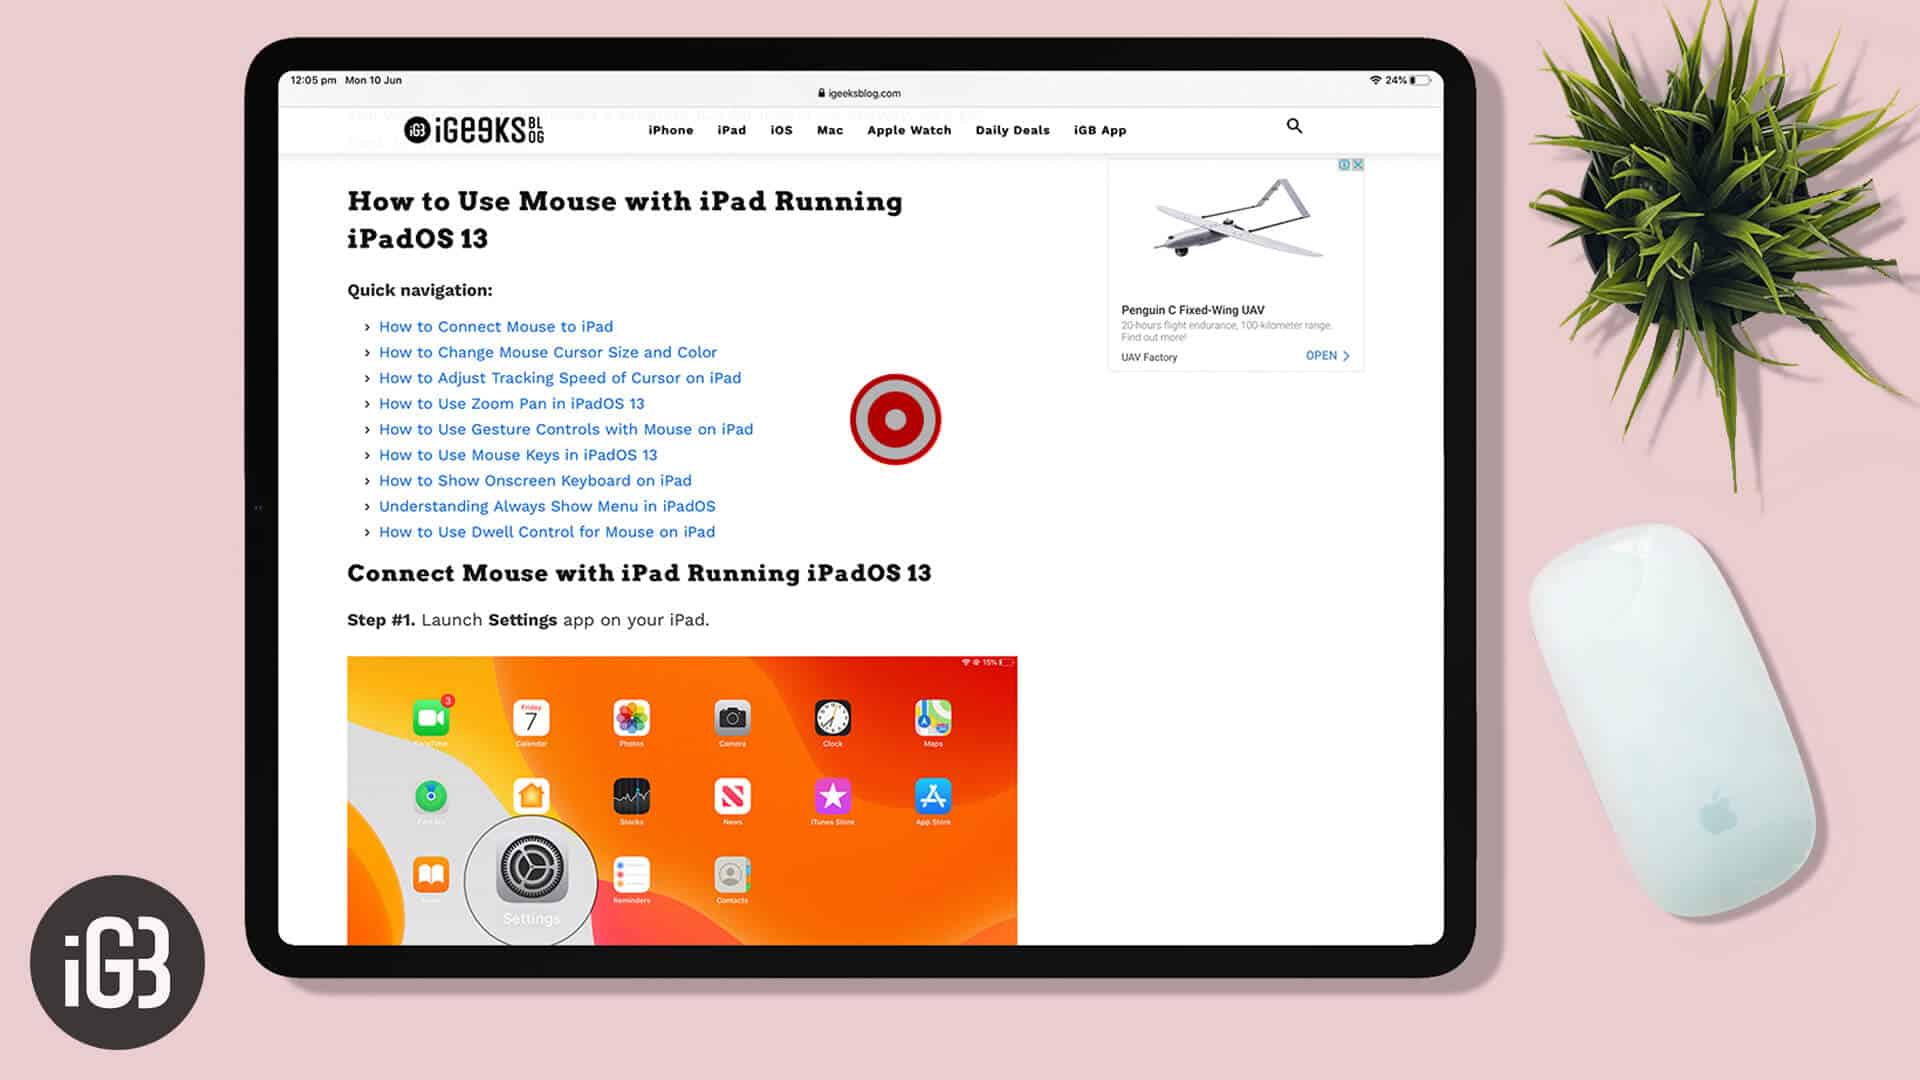Click 'How to Connect Mouse to iPad' link

click(495, 326)
